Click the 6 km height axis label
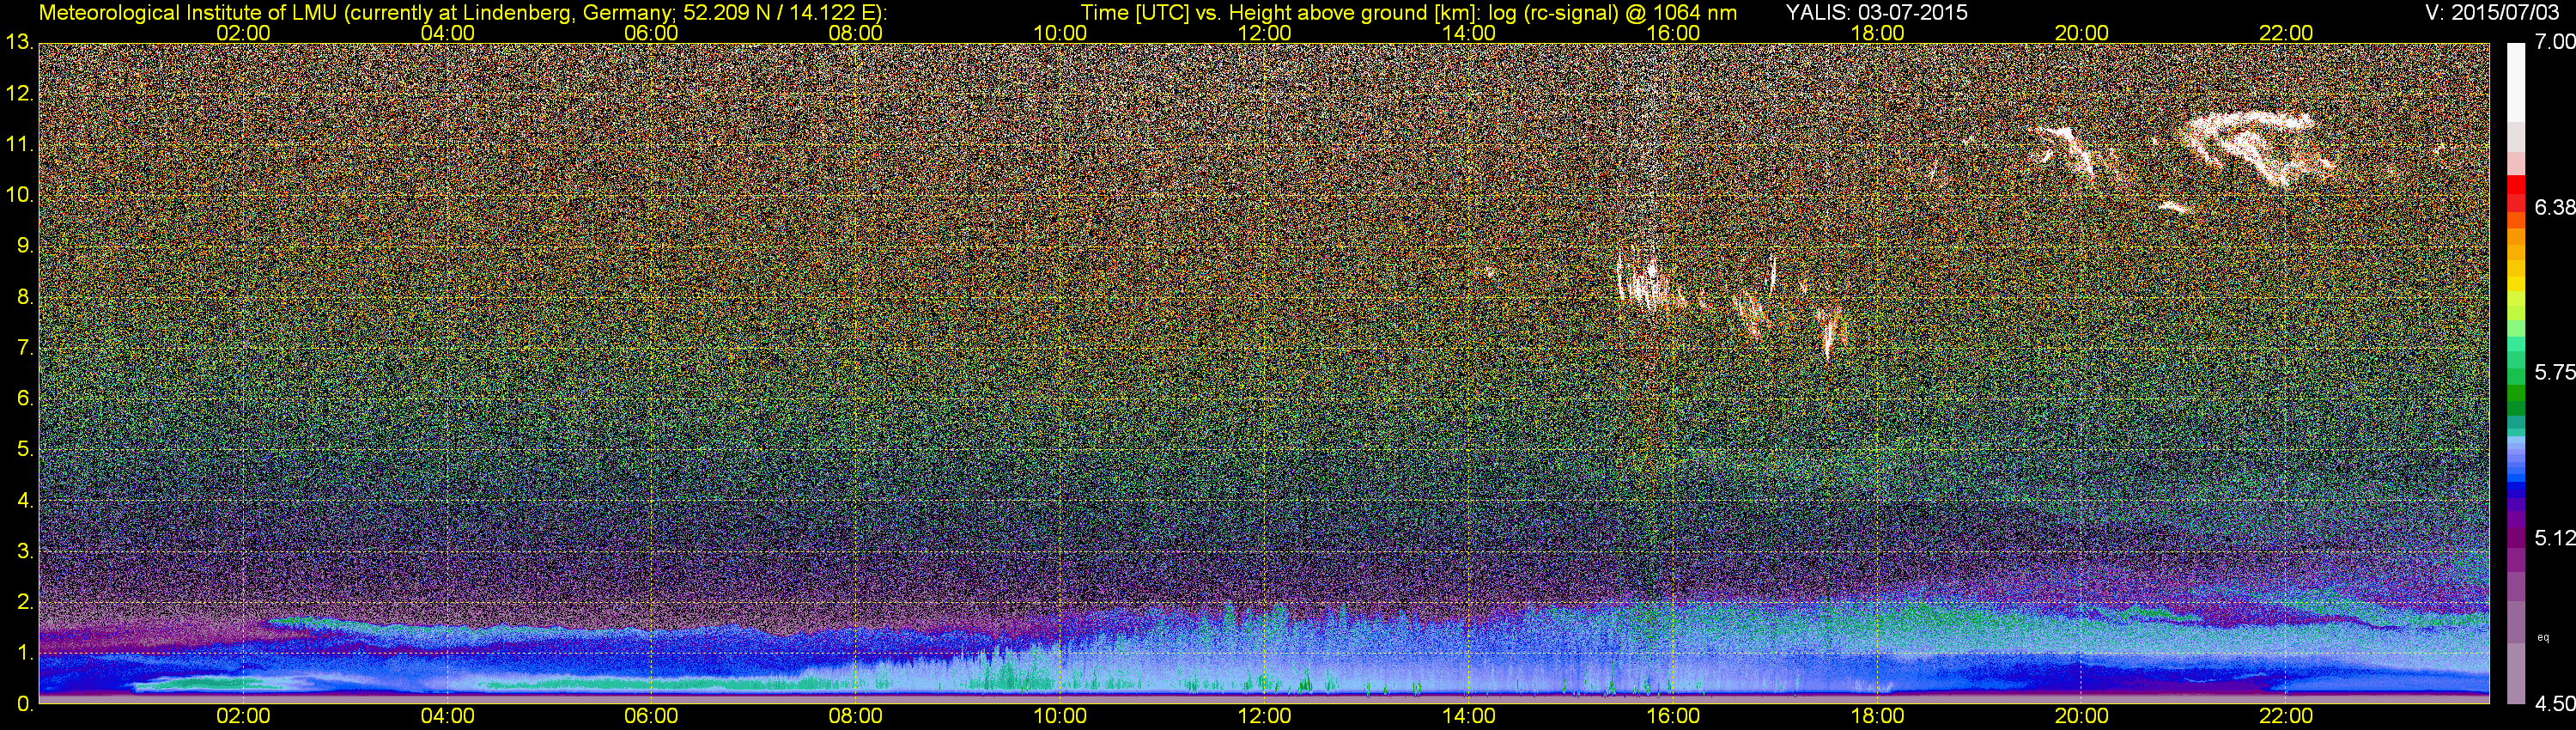2576x730 pixels. [x=24, y=399]
